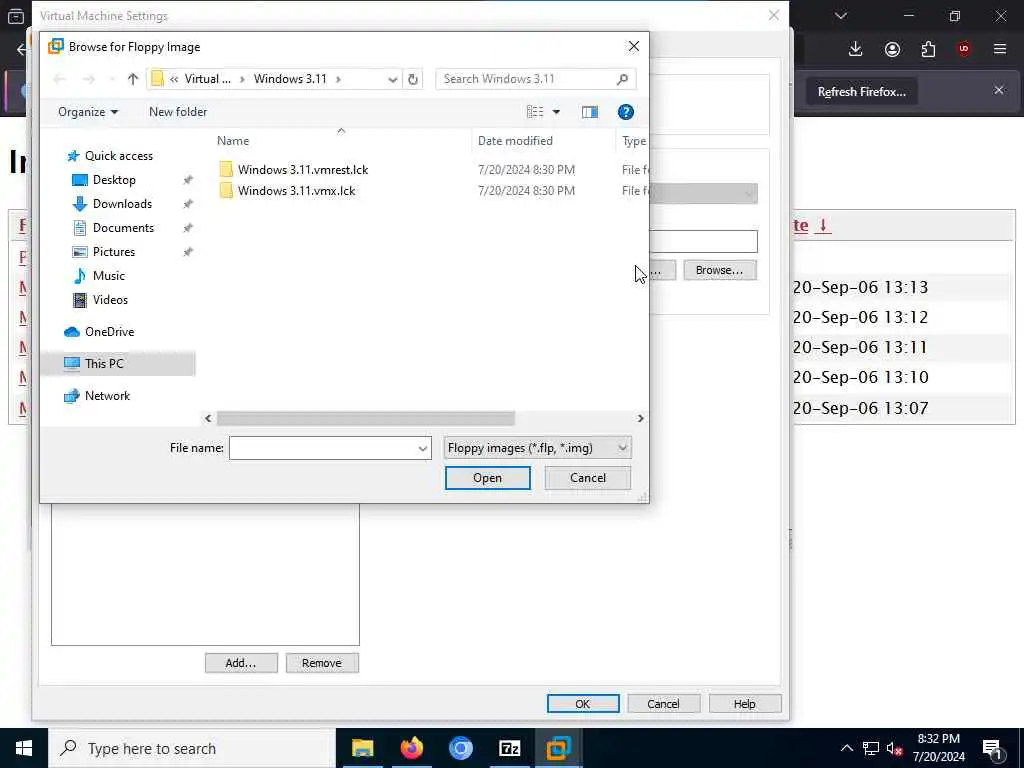Click the uBlock Origin toolbar icon
Image resolution: width=1024 pixels, height=768 pixels.
coord(964,49)
